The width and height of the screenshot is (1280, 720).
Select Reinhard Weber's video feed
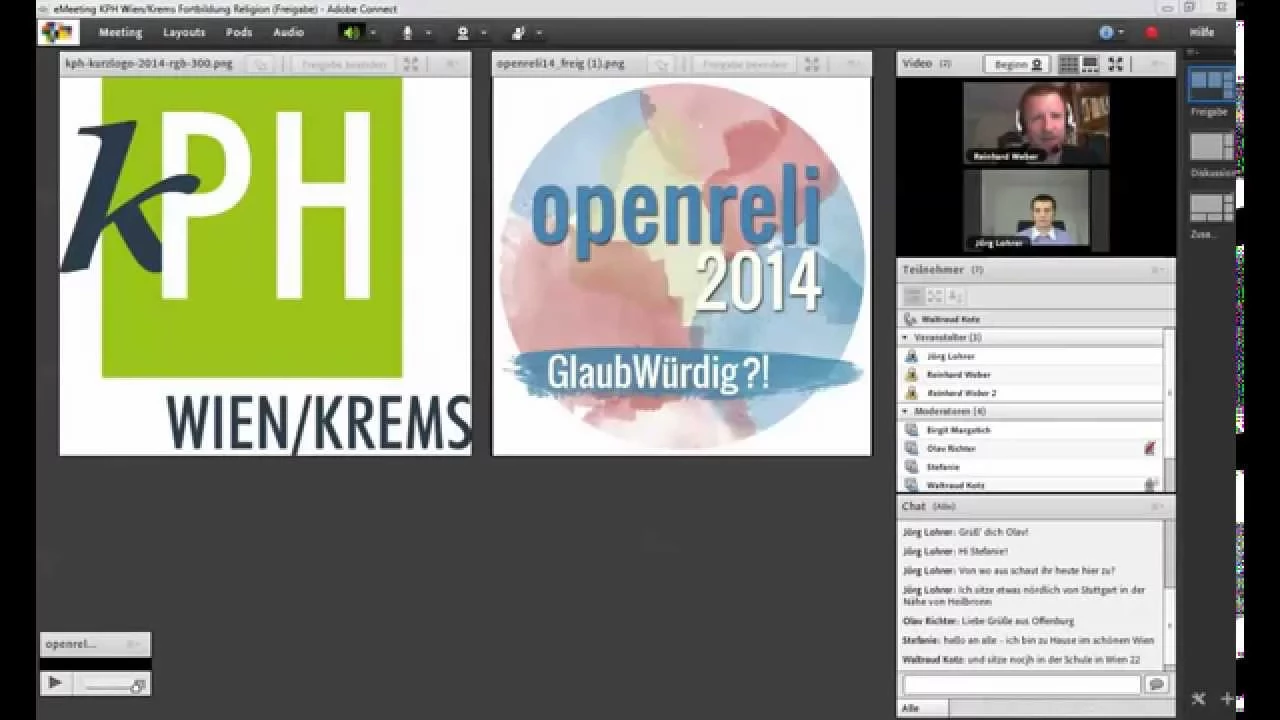pos(1036,123)
